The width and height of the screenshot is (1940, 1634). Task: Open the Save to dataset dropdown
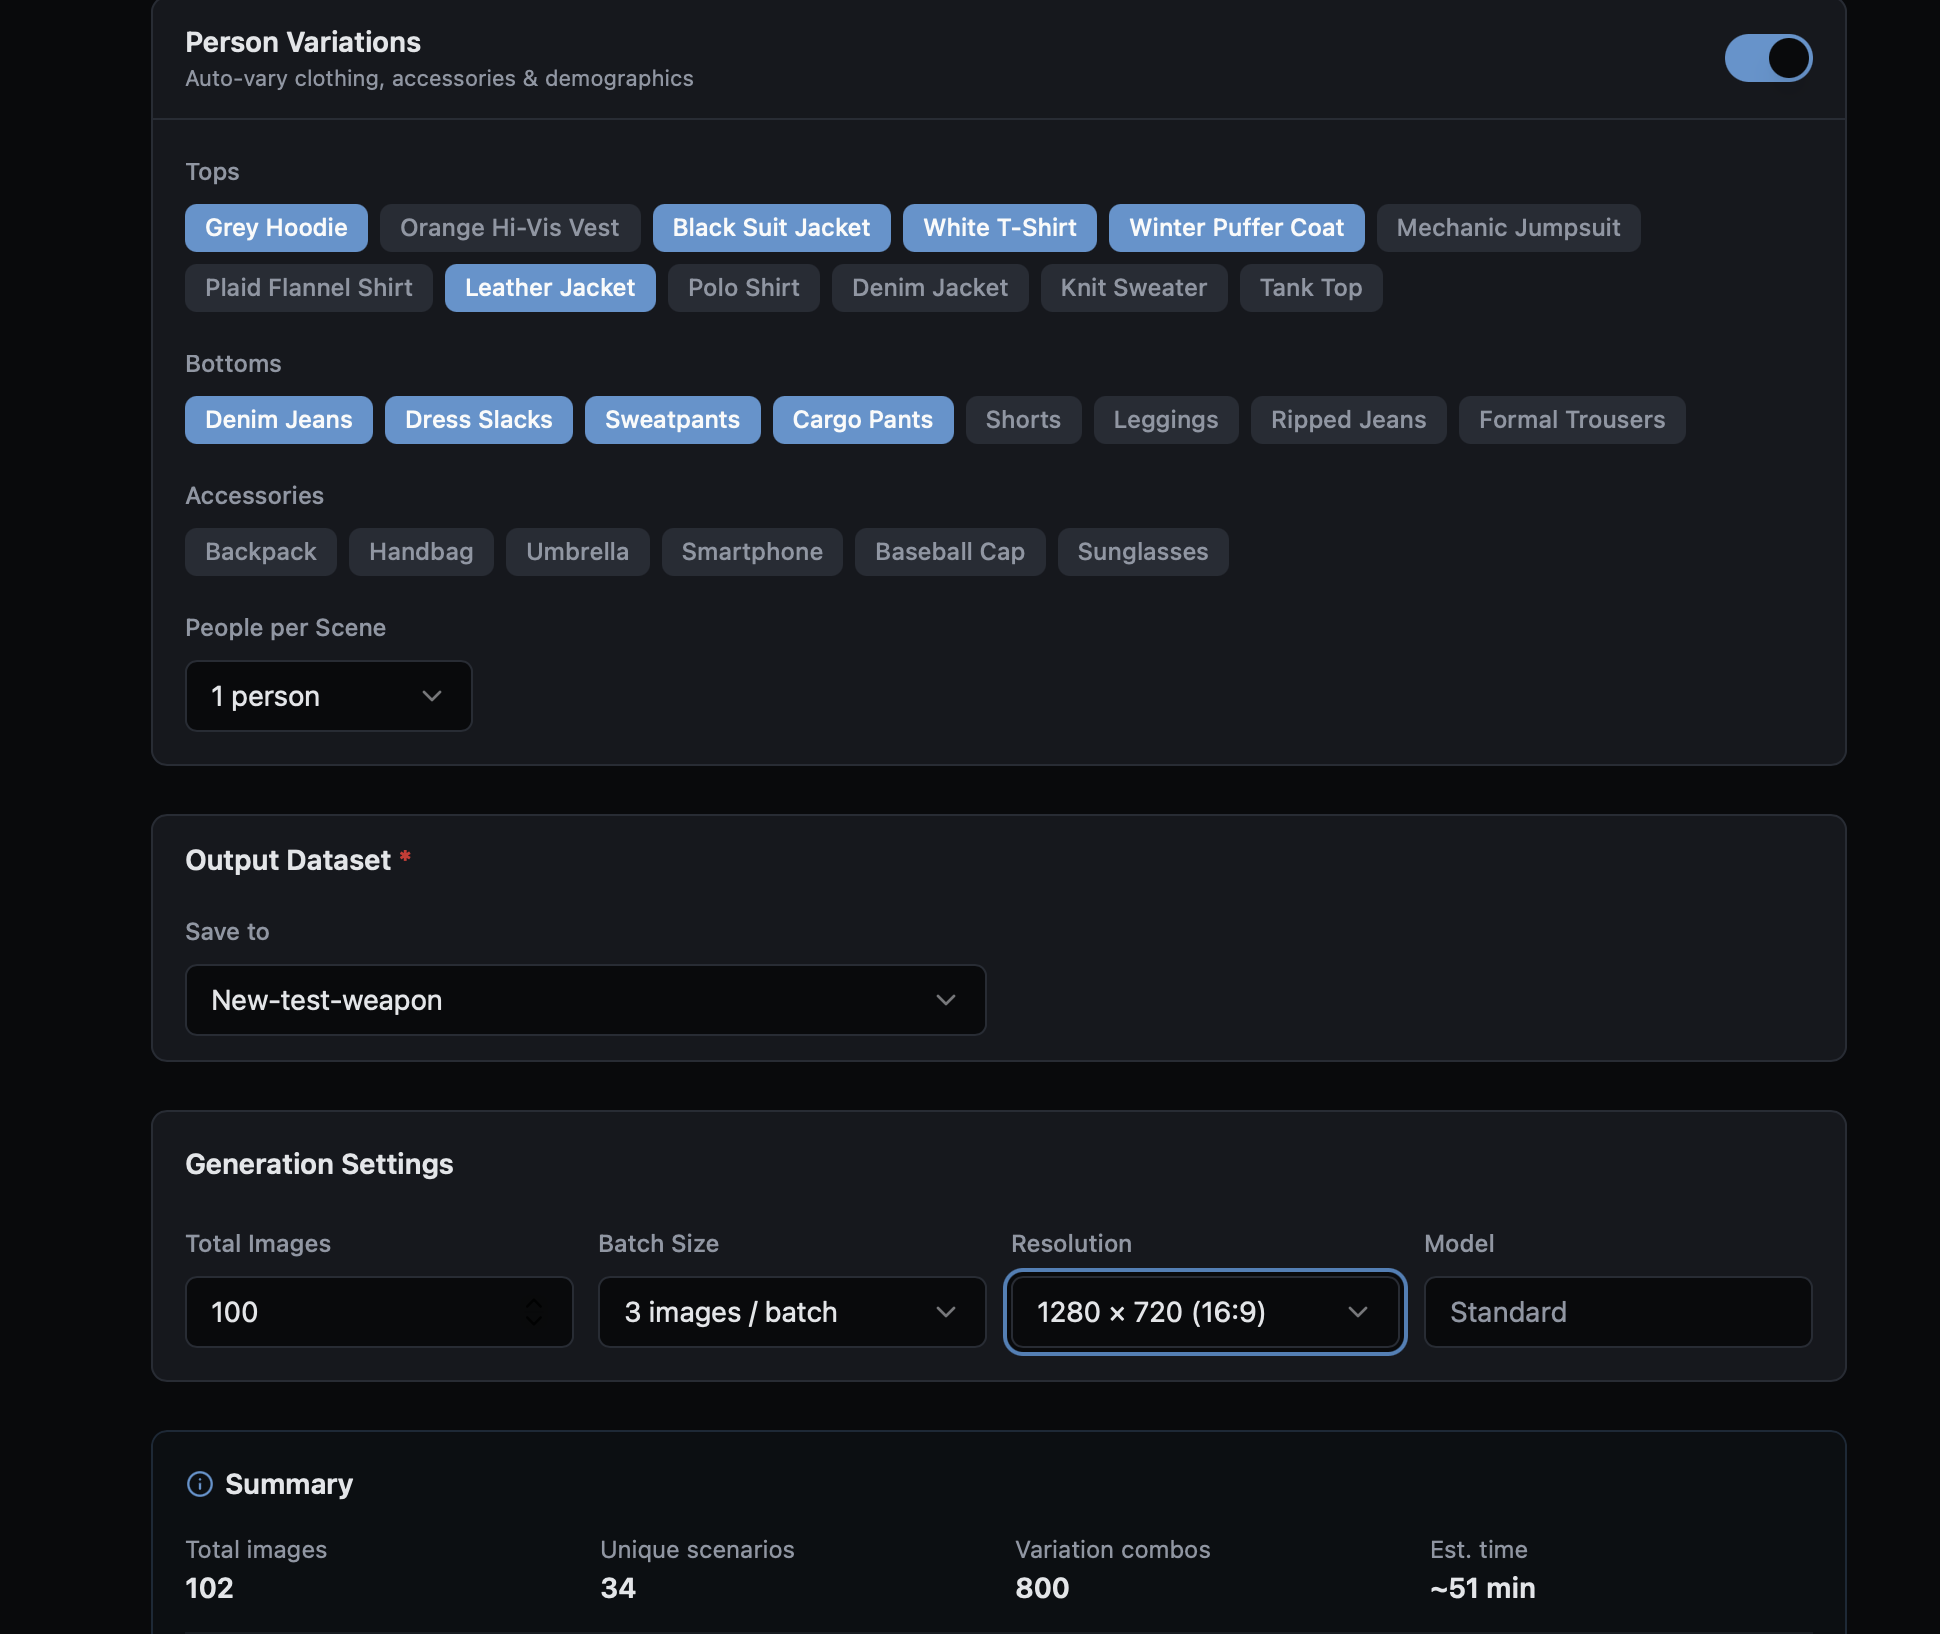[x=586, y=1000]
